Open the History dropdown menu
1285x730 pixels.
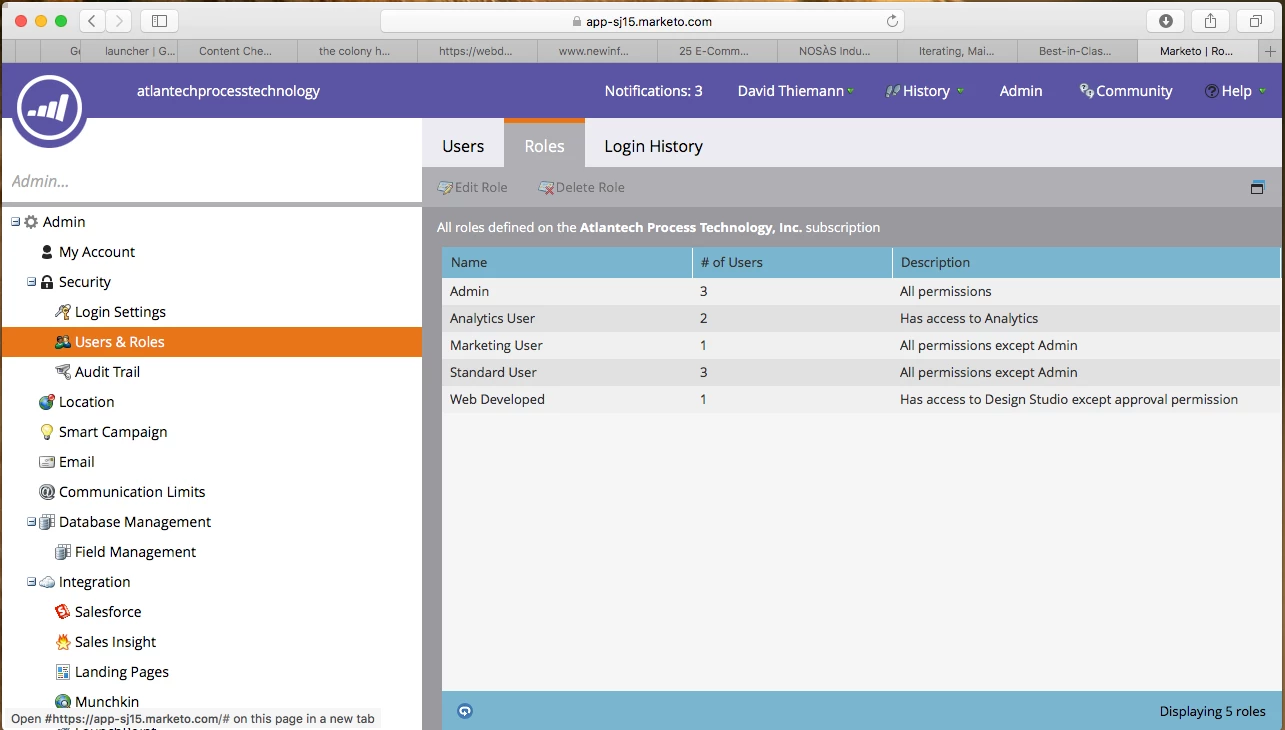click(925, 91)
